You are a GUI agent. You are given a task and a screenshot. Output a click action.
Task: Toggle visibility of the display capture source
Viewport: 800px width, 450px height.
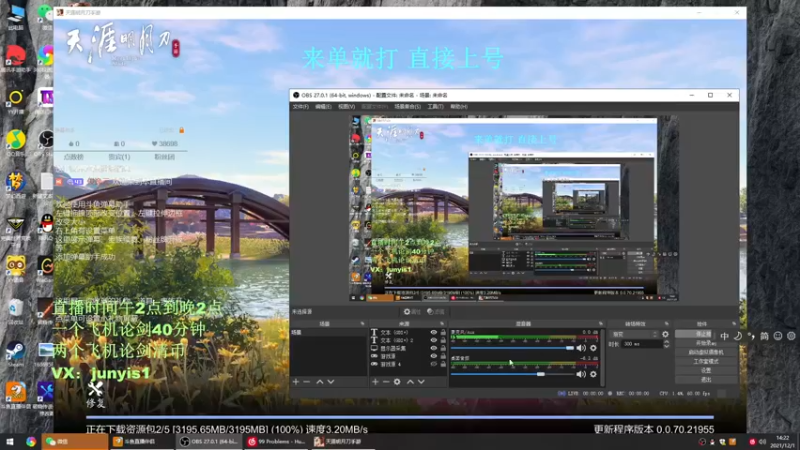(434, 348)
